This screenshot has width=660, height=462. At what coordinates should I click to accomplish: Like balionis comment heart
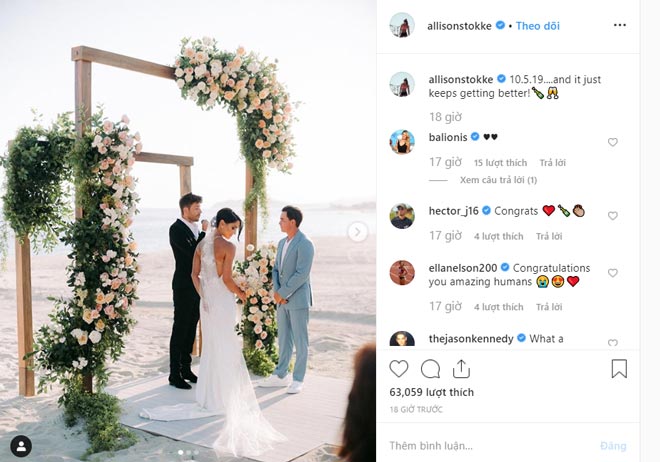(x=612, y=142)
